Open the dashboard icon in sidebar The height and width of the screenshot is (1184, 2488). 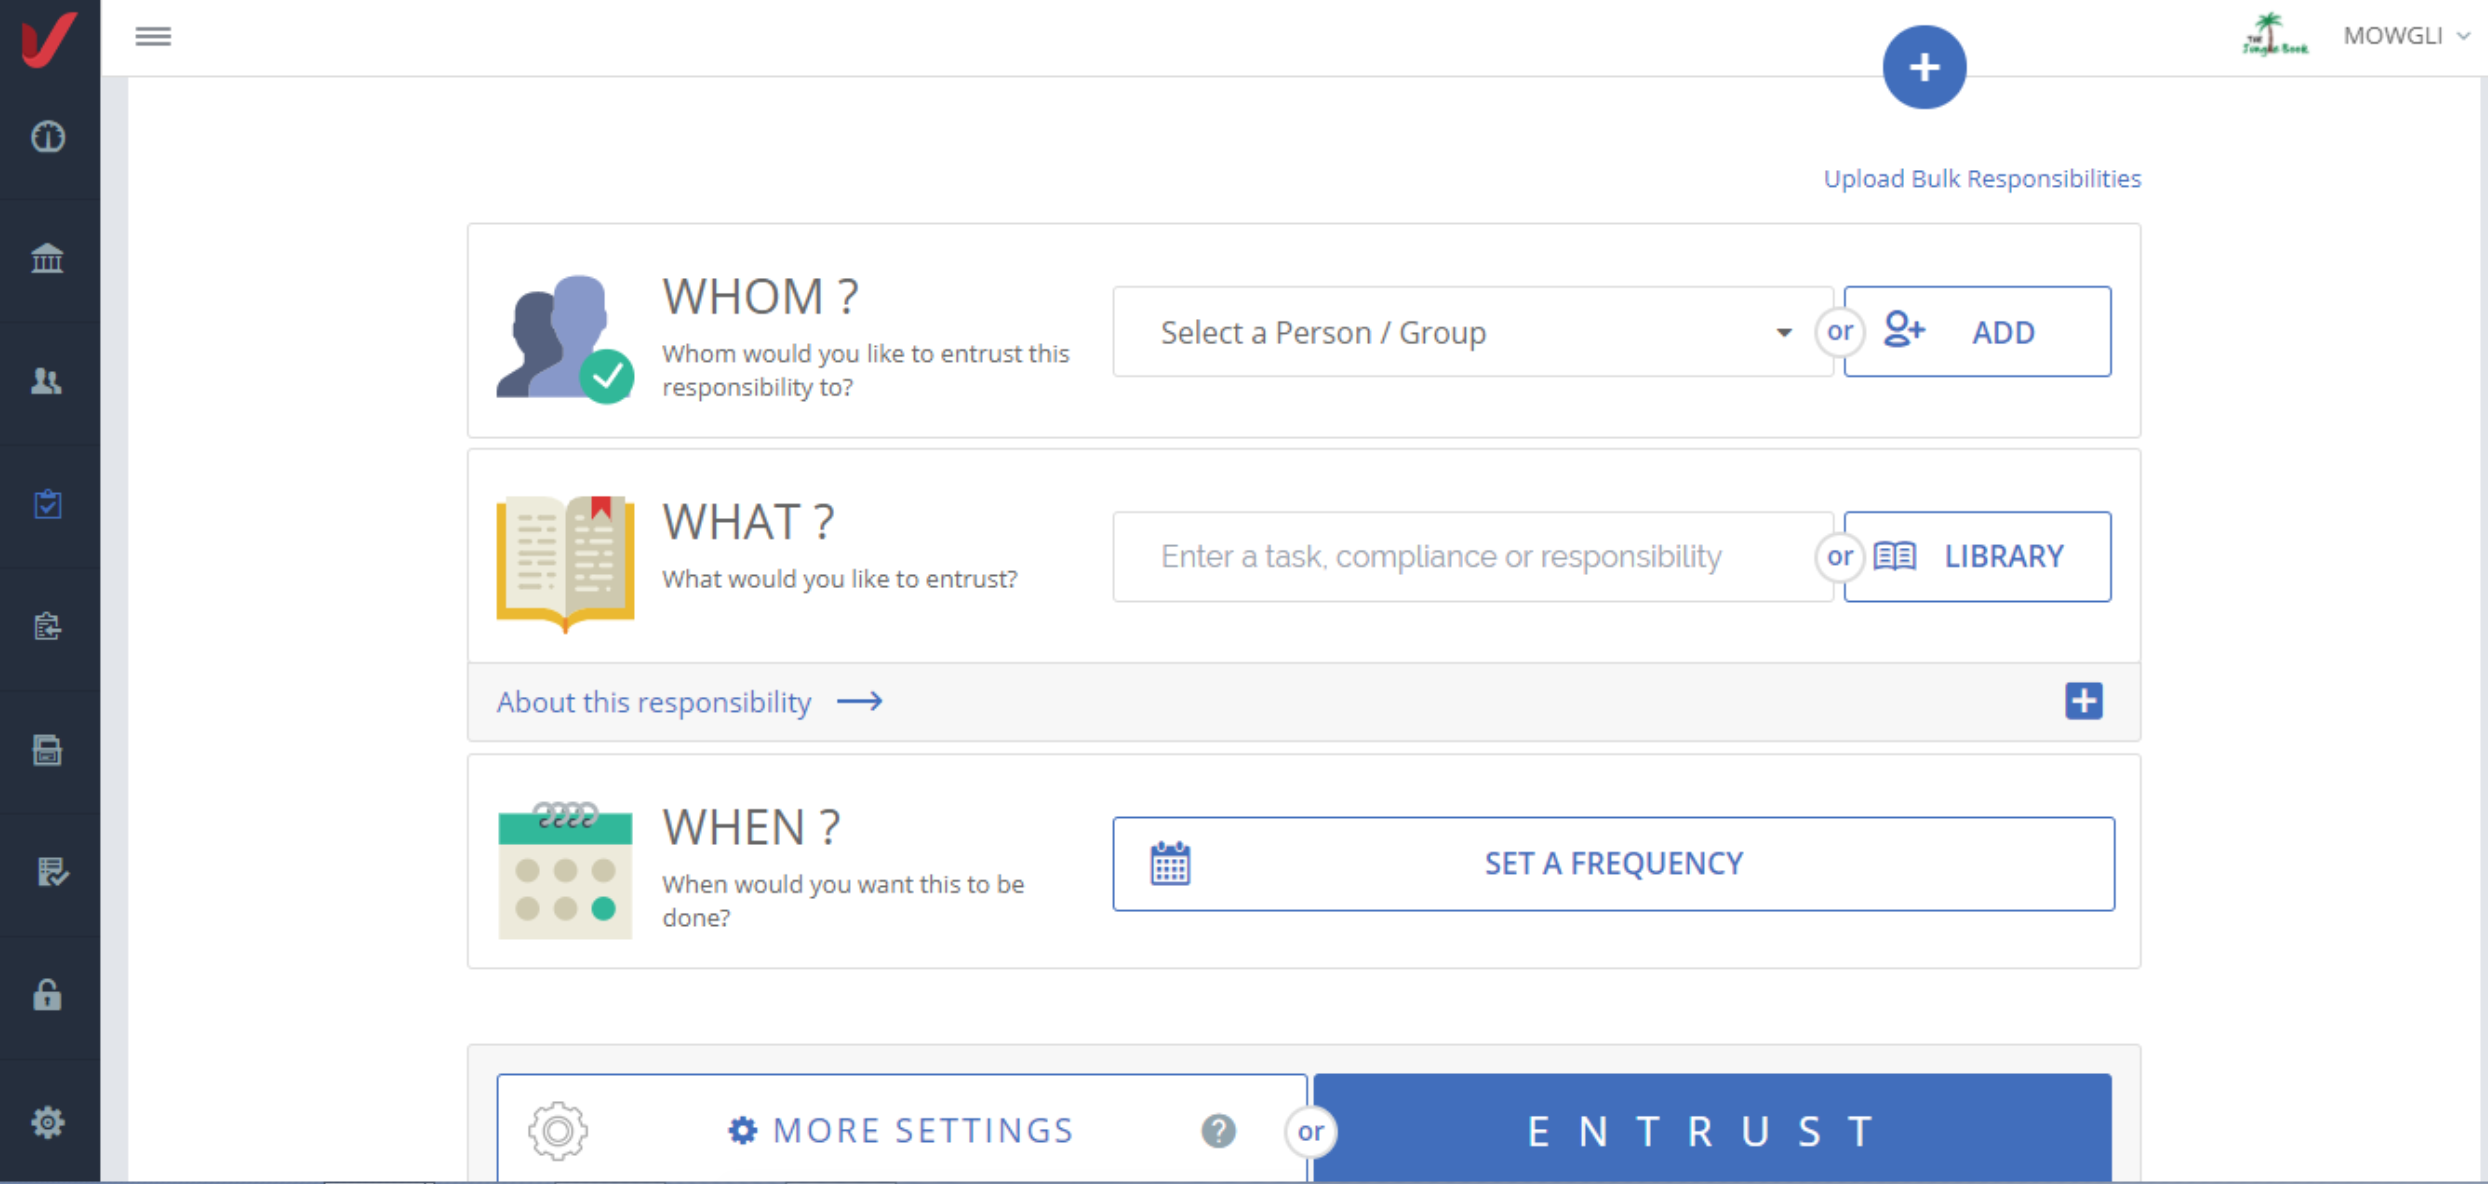(x=48, y=136)
